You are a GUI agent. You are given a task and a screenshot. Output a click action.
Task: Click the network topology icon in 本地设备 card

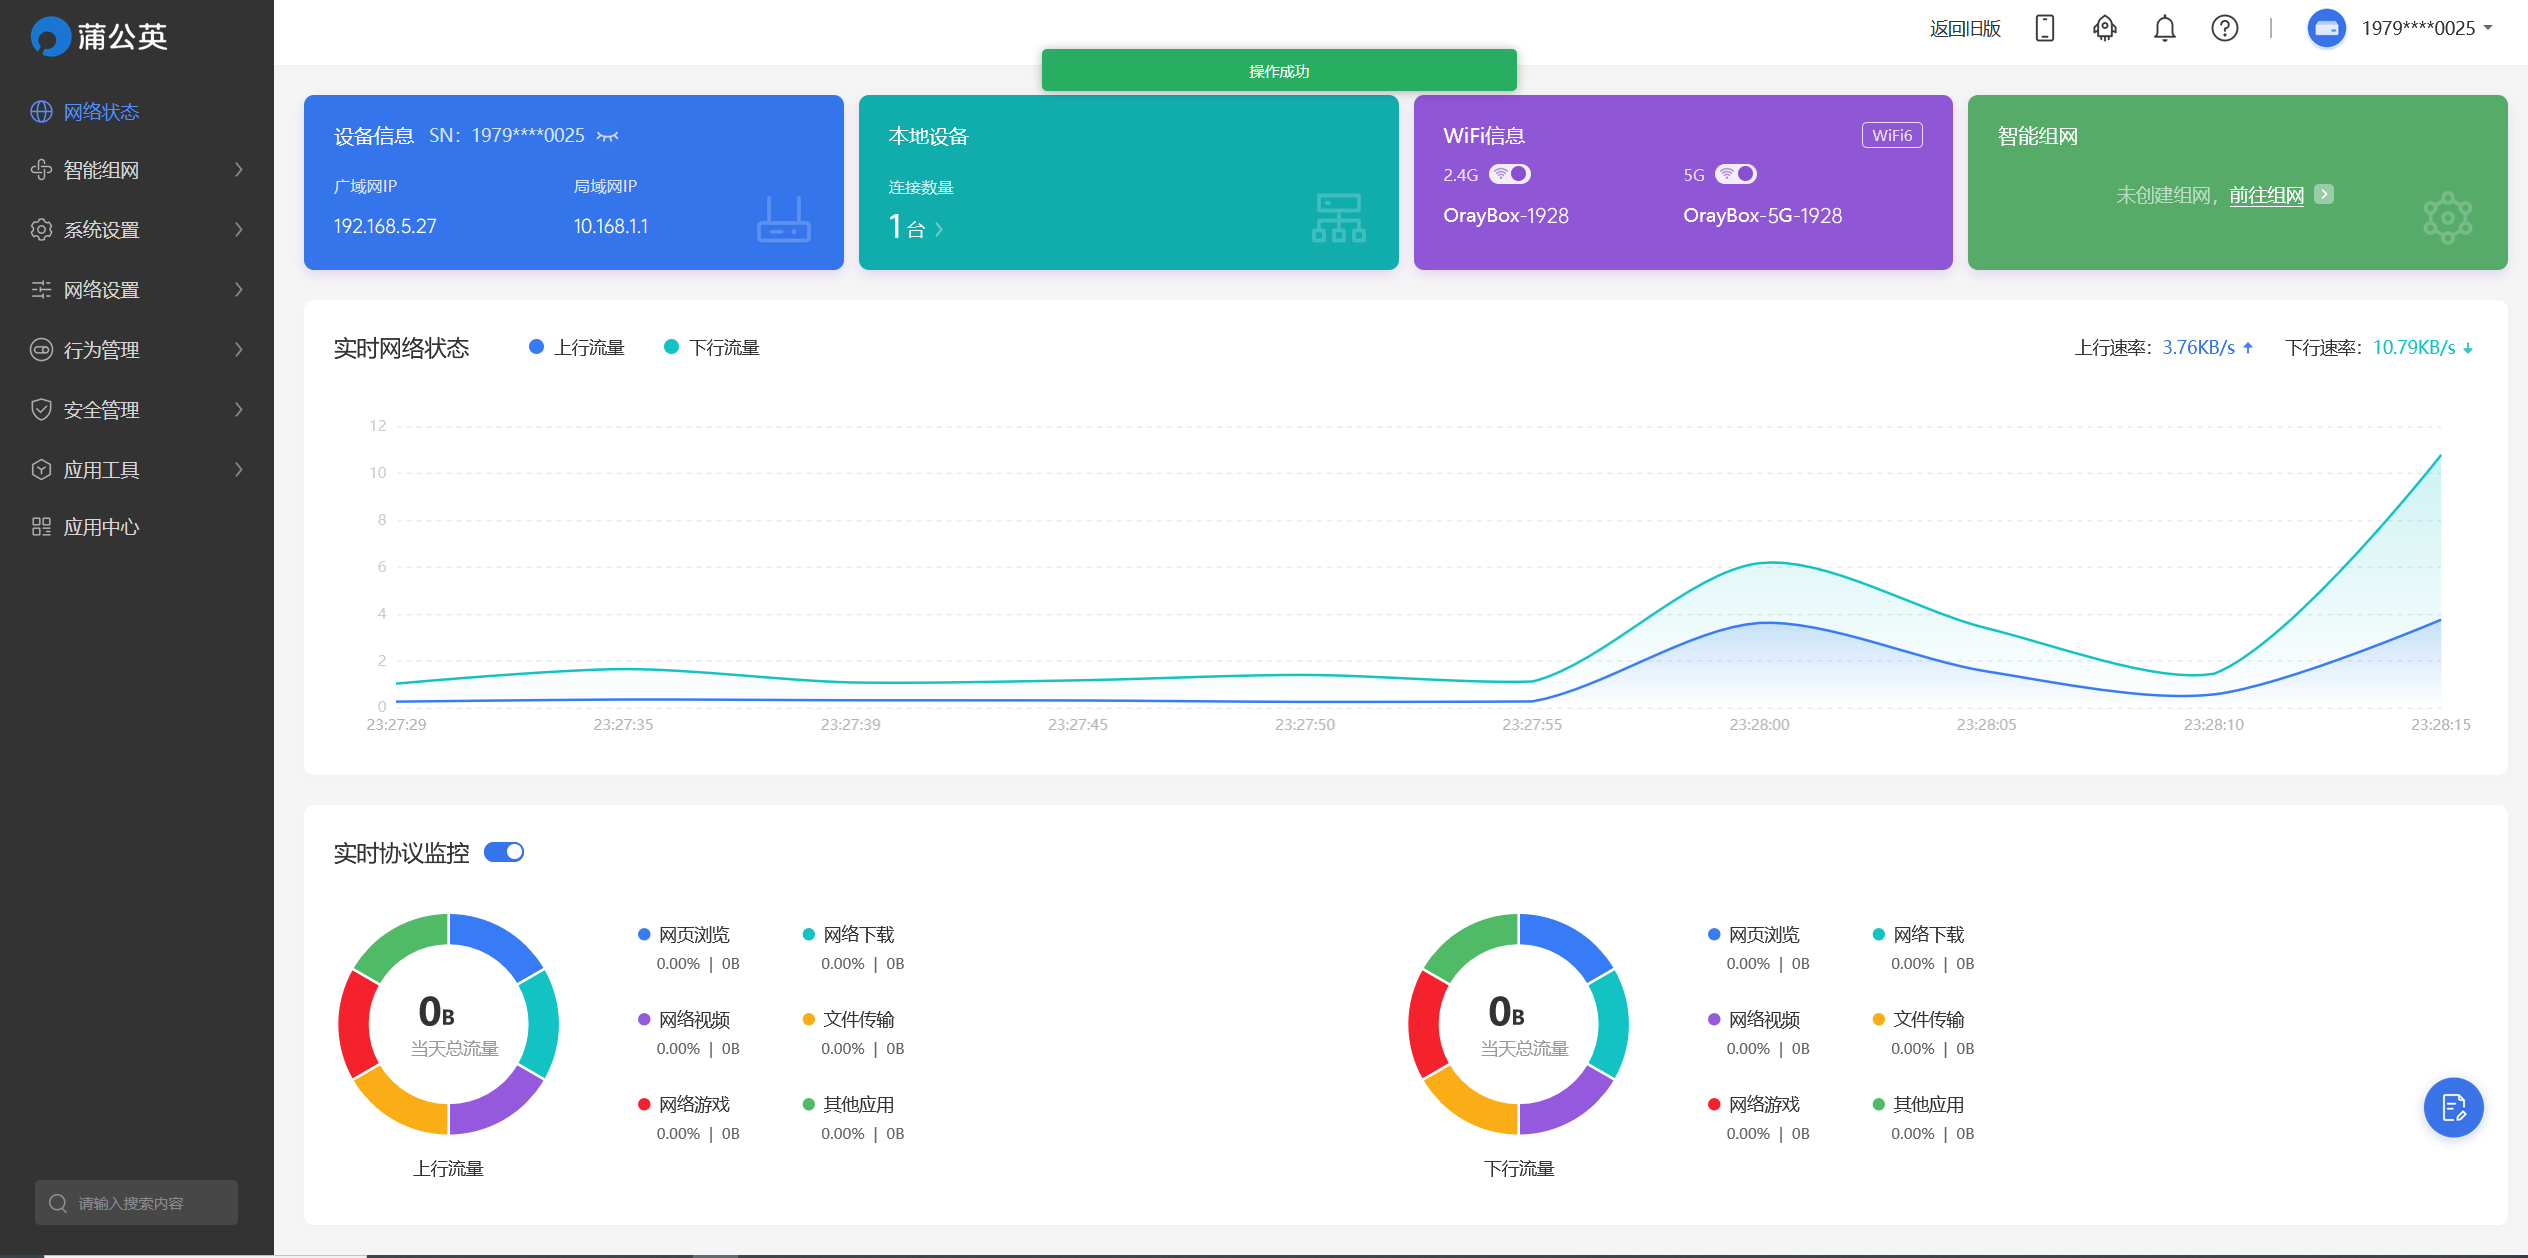tap(1338, 218)
